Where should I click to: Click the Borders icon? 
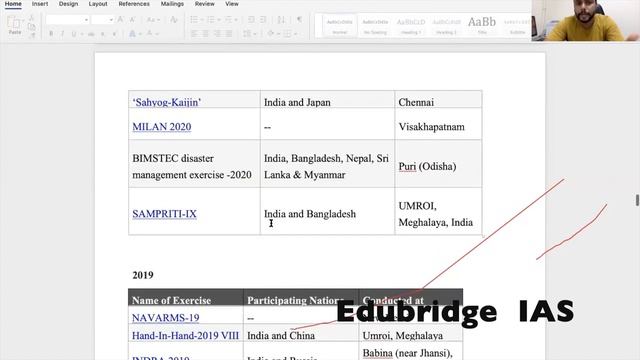287,34
